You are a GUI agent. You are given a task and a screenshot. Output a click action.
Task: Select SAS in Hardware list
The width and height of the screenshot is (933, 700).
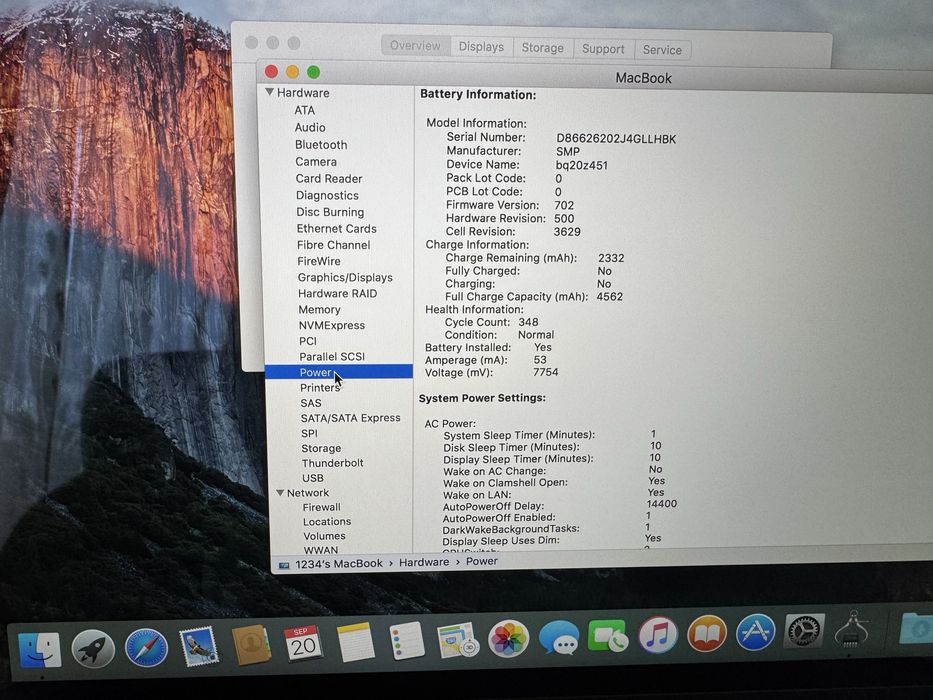311,403
